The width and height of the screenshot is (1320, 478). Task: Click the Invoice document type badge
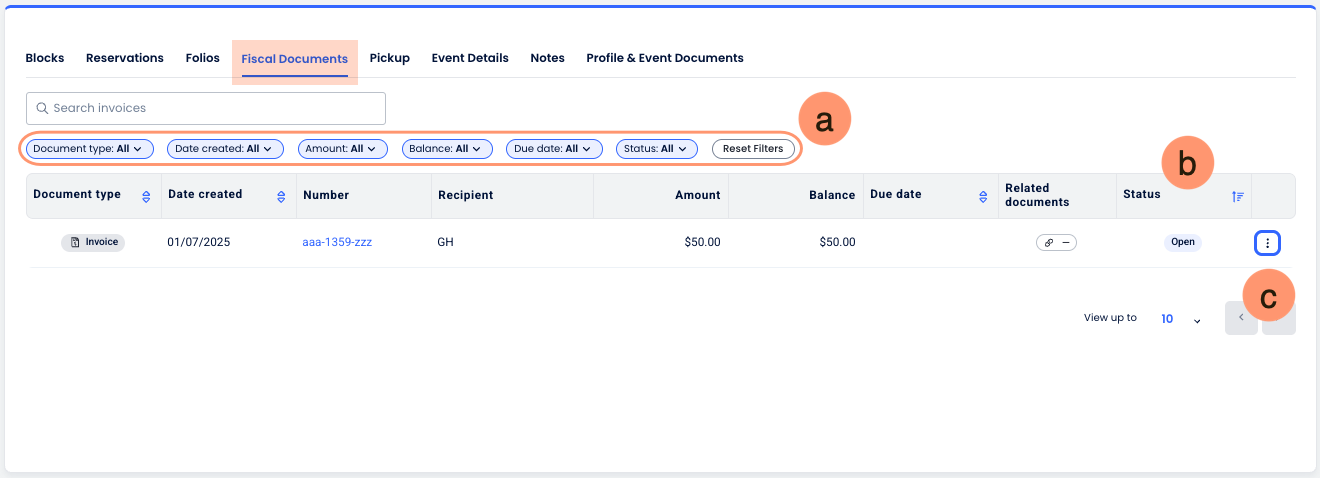93,242
